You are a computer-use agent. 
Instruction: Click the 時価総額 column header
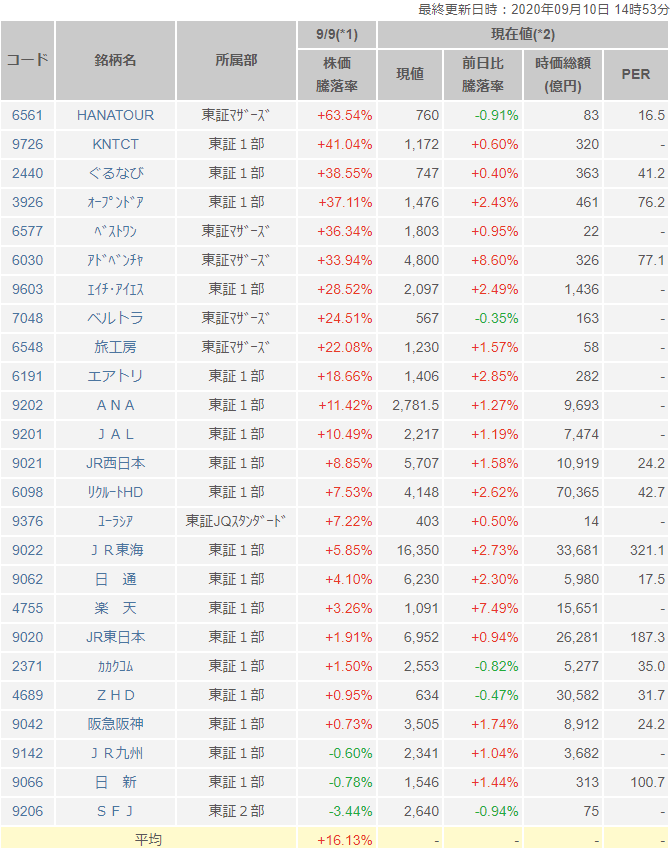563,74
